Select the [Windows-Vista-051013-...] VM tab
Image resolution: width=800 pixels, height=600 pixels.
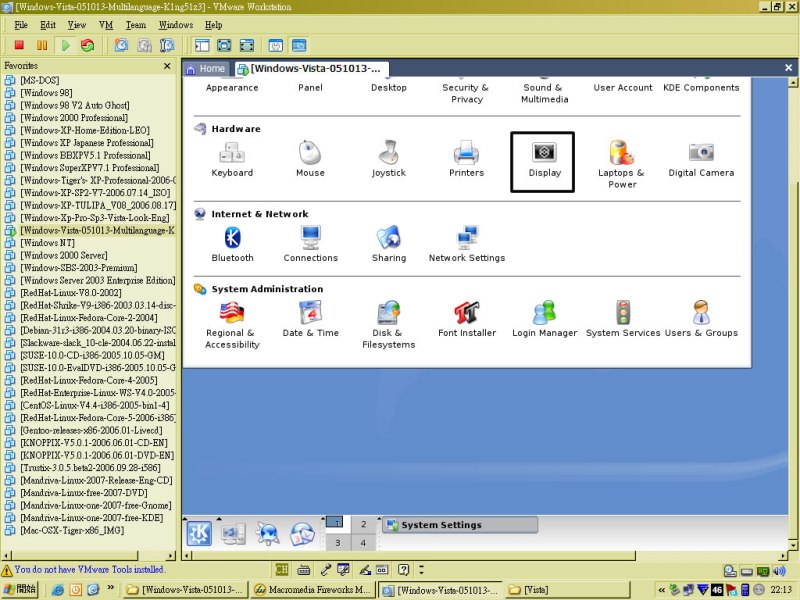(x=310, y=68)
